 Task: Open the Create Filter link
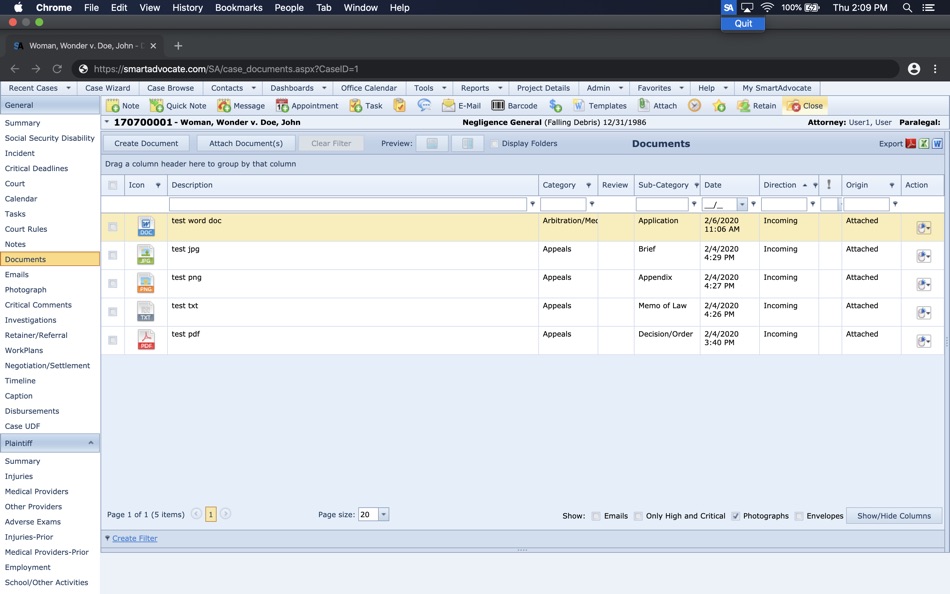pyautogui.click(x=135, y=538)
